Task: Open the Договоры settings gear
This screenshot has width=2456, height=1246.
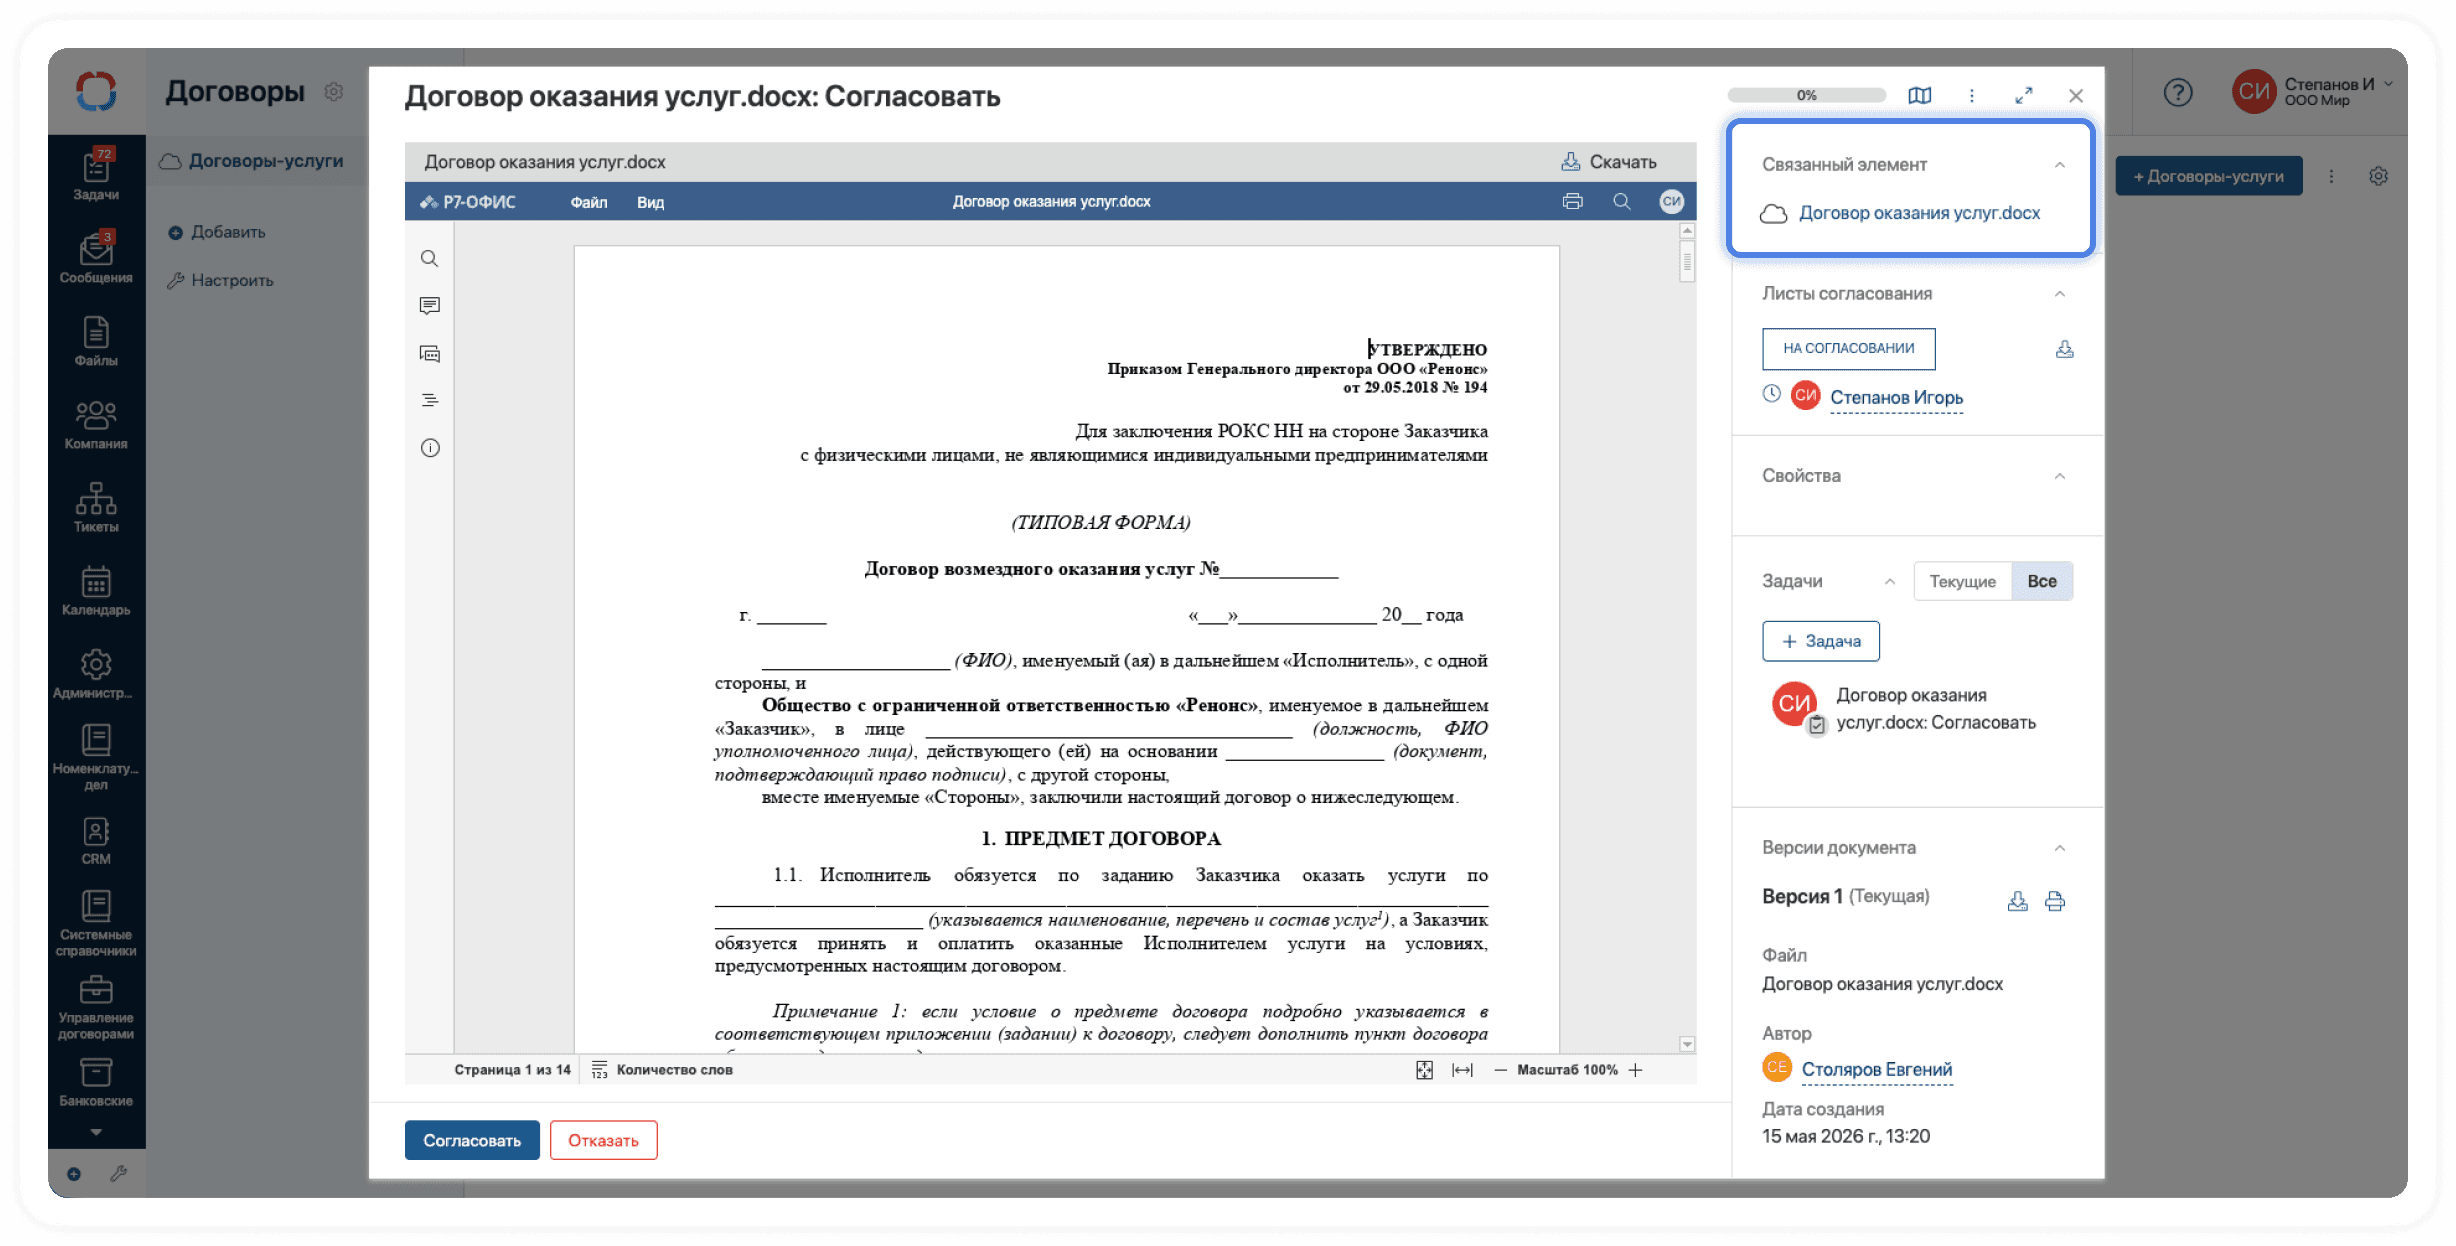Action: coord(334,92)
